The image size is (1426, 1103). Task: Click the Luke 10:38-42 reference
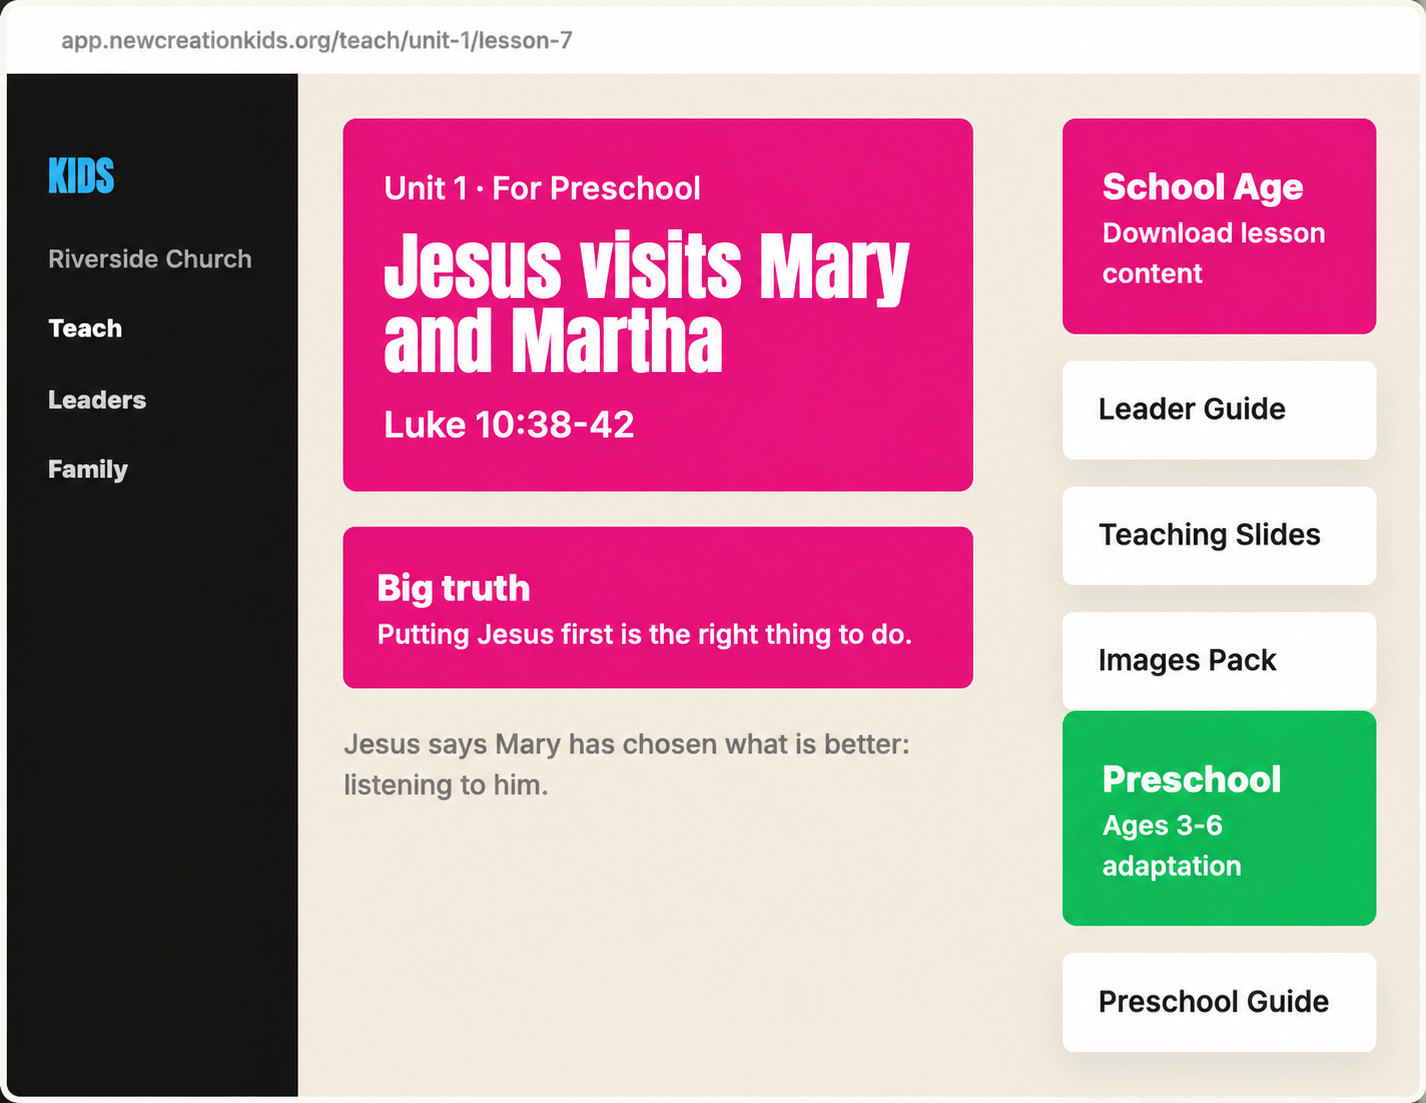509,425
